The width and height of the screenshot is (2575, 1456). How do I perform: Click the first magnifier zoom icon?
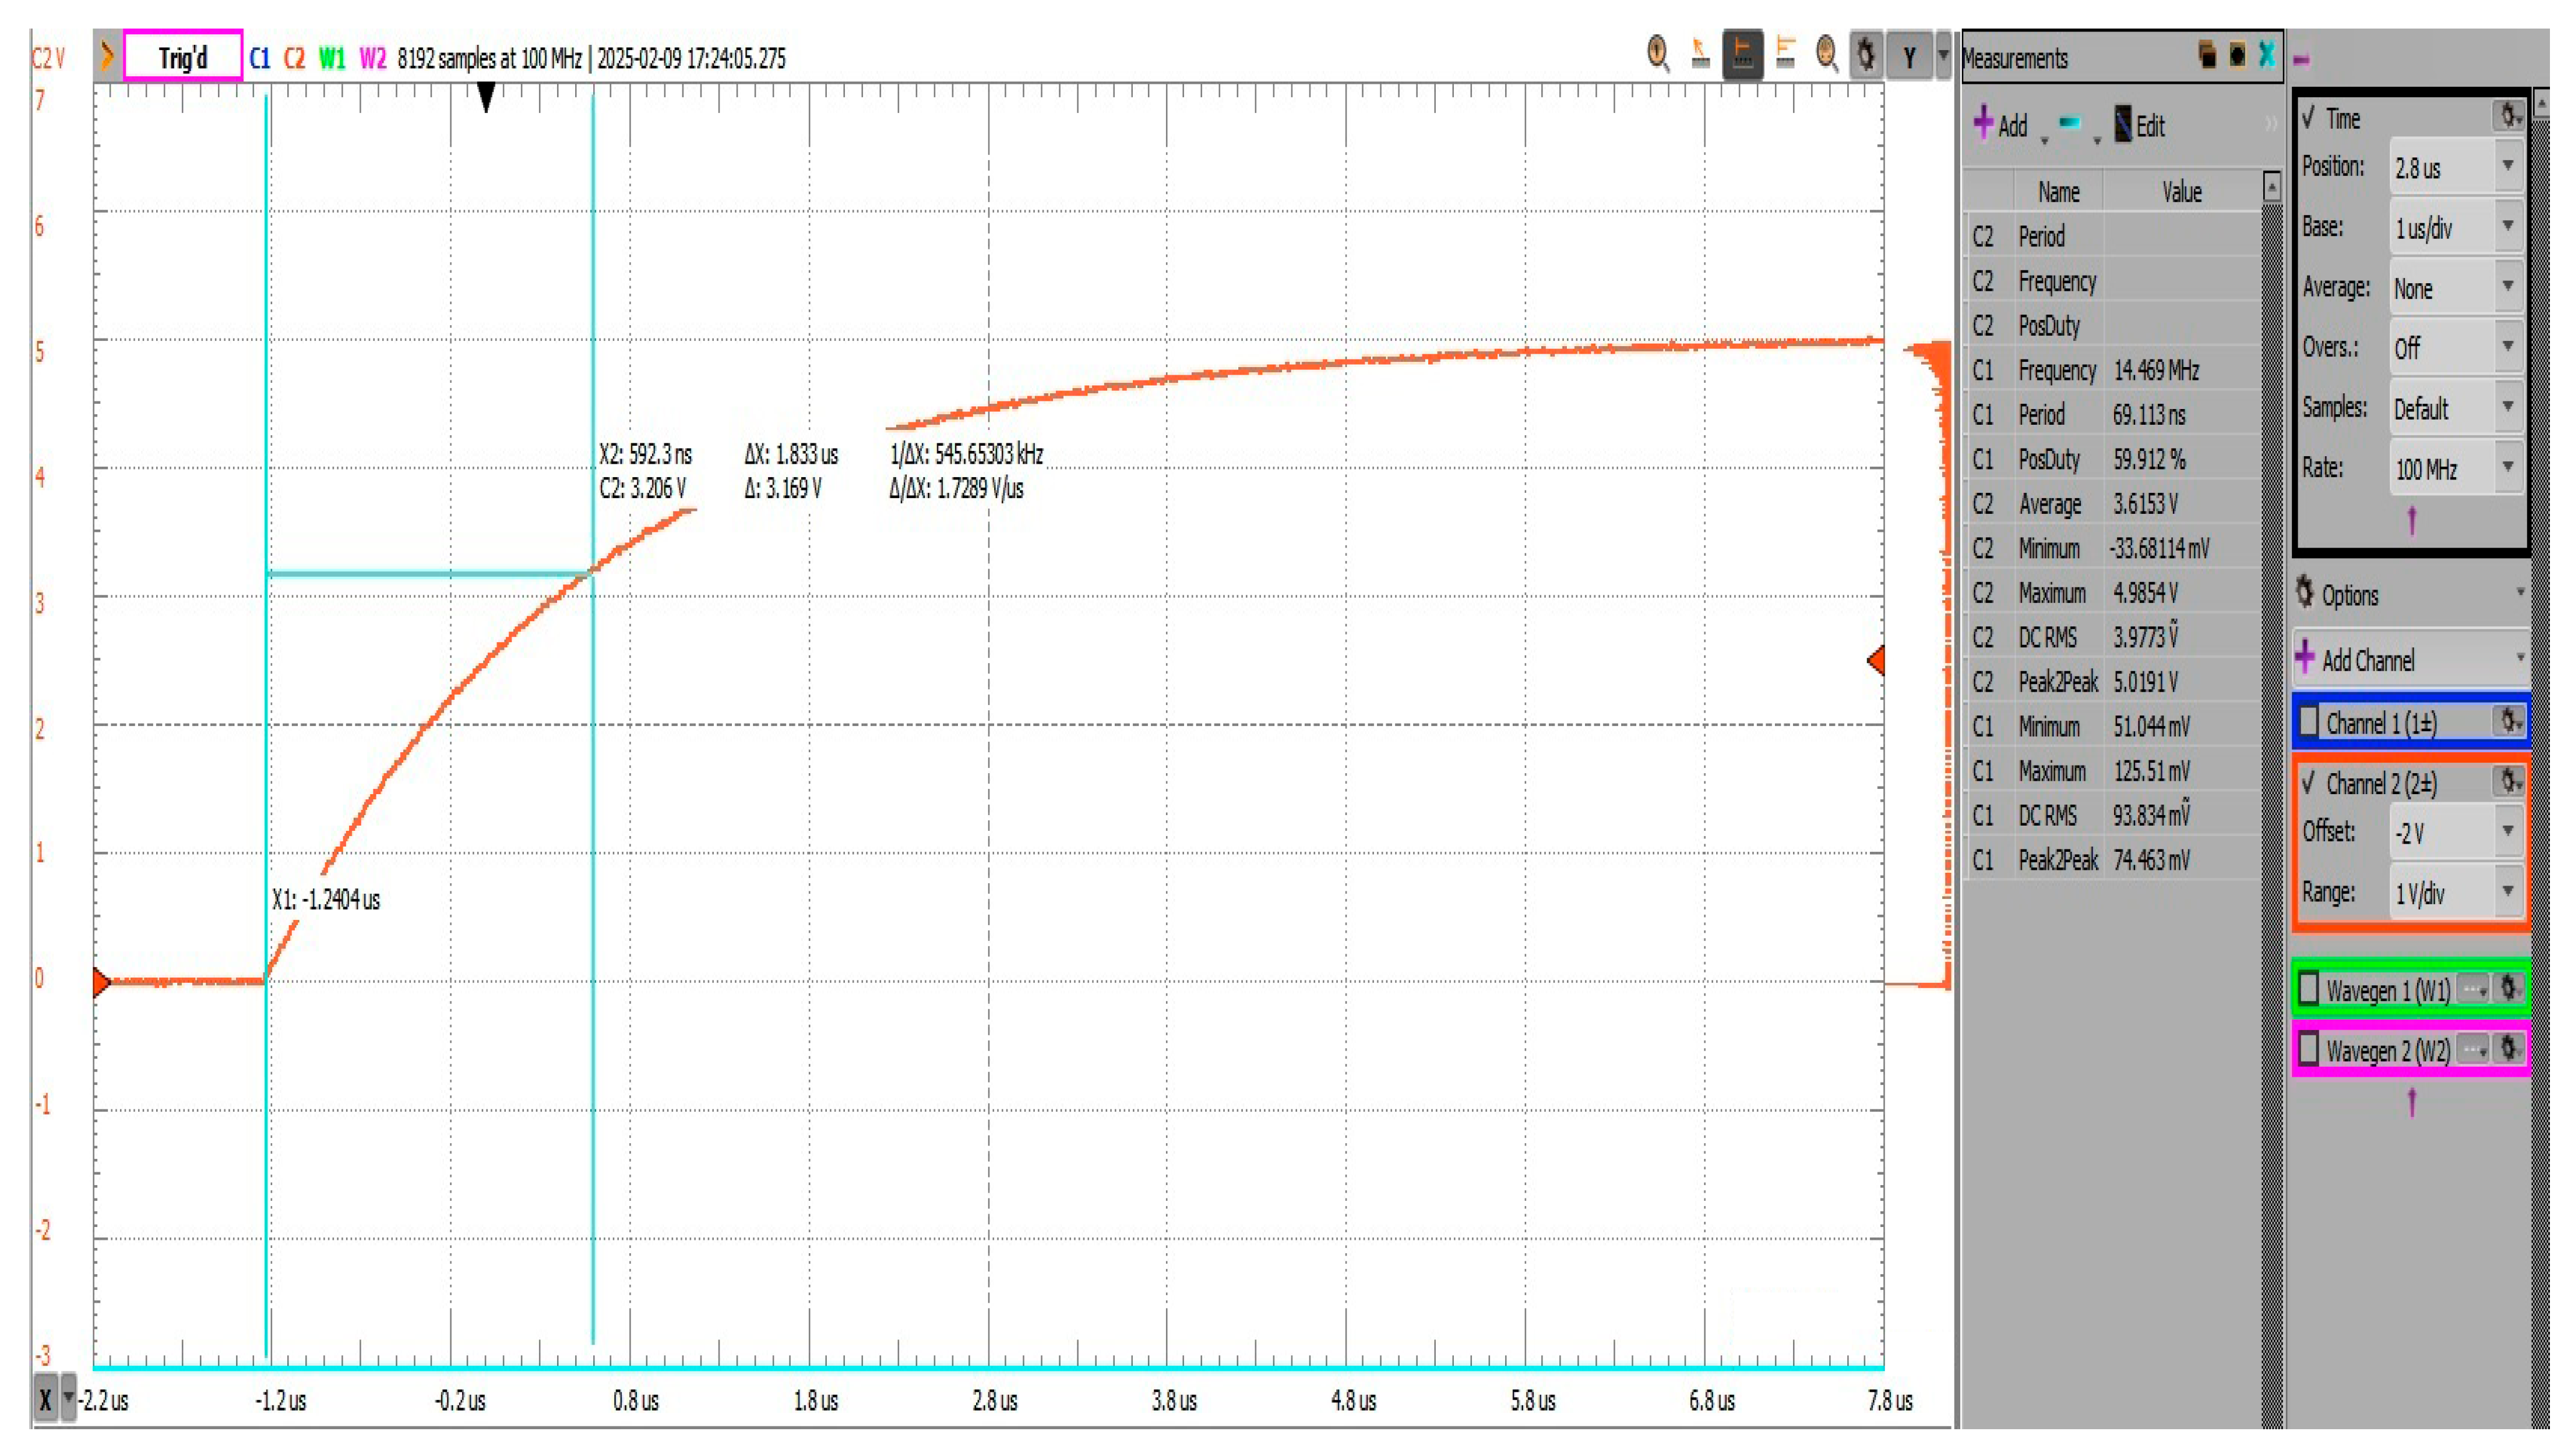[x=1657, y=54]
